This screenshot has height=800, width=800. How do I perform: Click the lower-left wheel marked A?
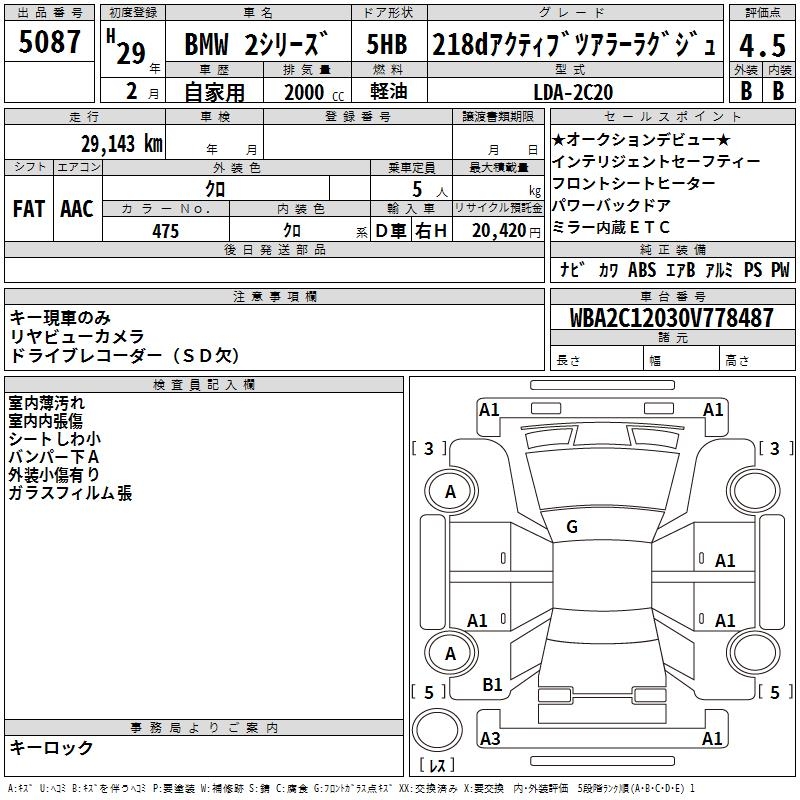[451, 653]
